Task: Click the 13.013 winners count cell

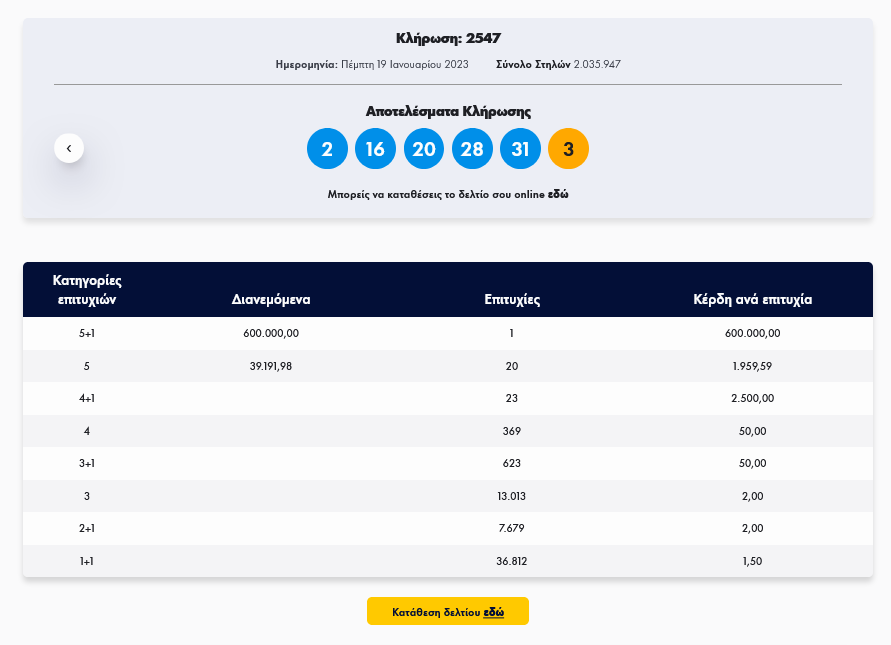Action: 512,496
